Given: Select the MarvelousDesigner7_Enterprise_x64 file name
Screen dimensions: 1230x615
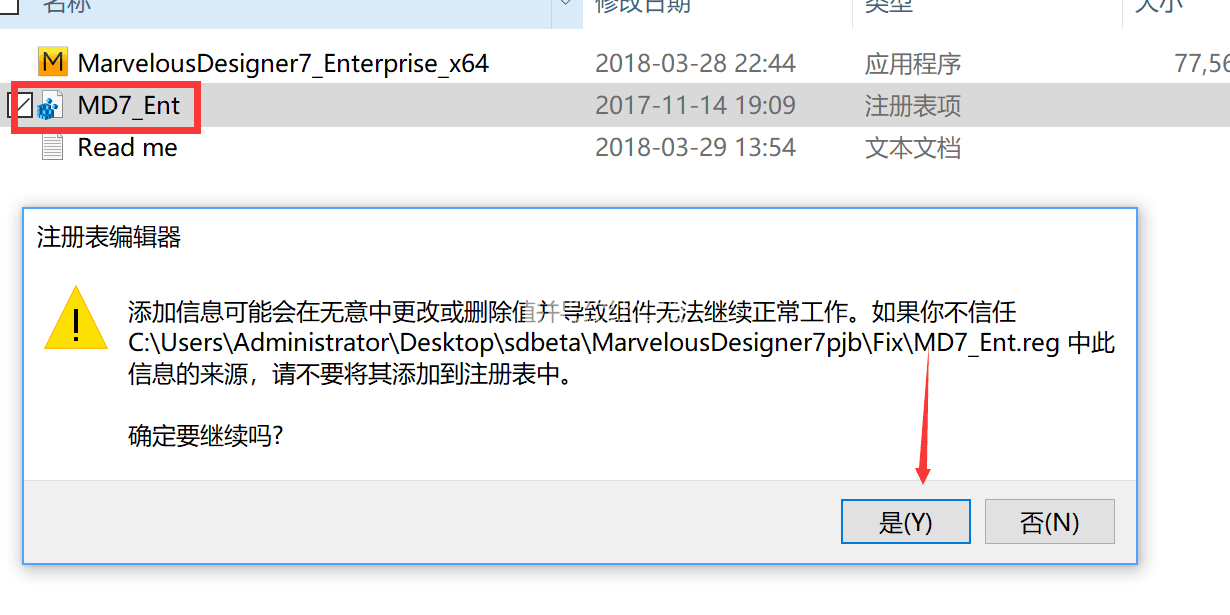Looking at the screenshot, I should point(283,64).
